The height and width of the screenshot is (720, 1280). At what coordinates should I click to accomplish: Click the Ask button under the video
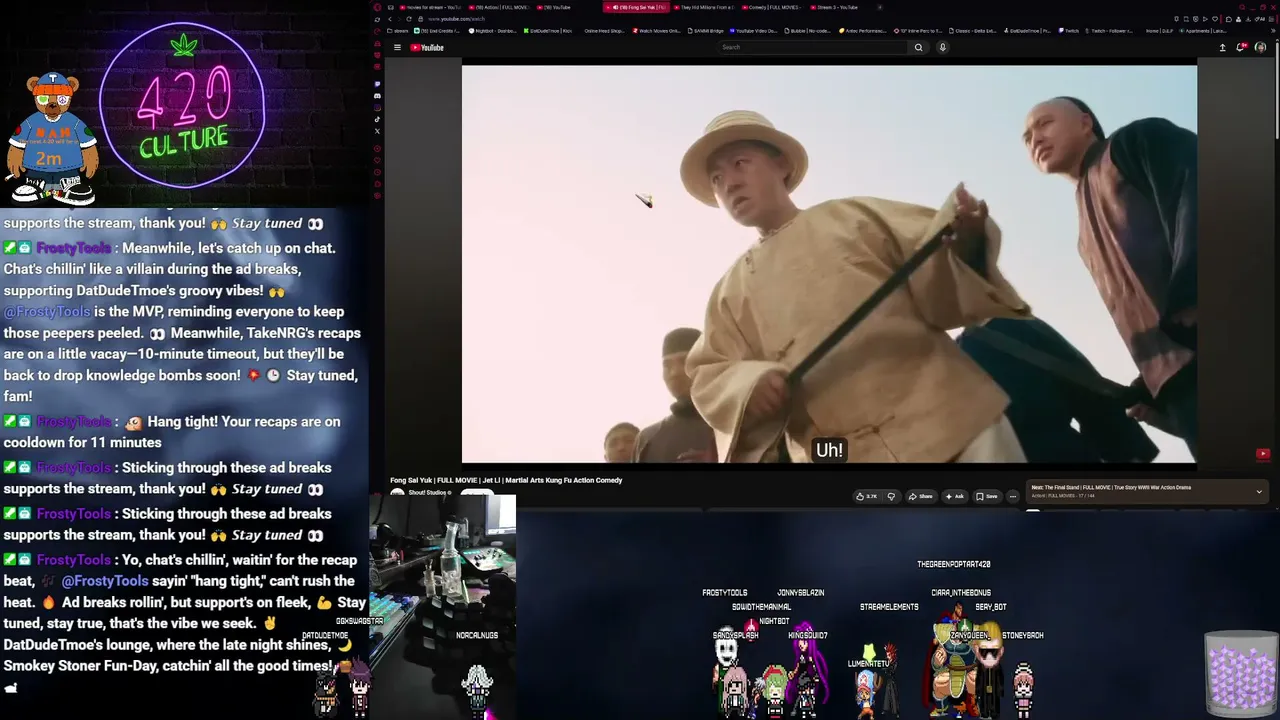pos(955,496)
